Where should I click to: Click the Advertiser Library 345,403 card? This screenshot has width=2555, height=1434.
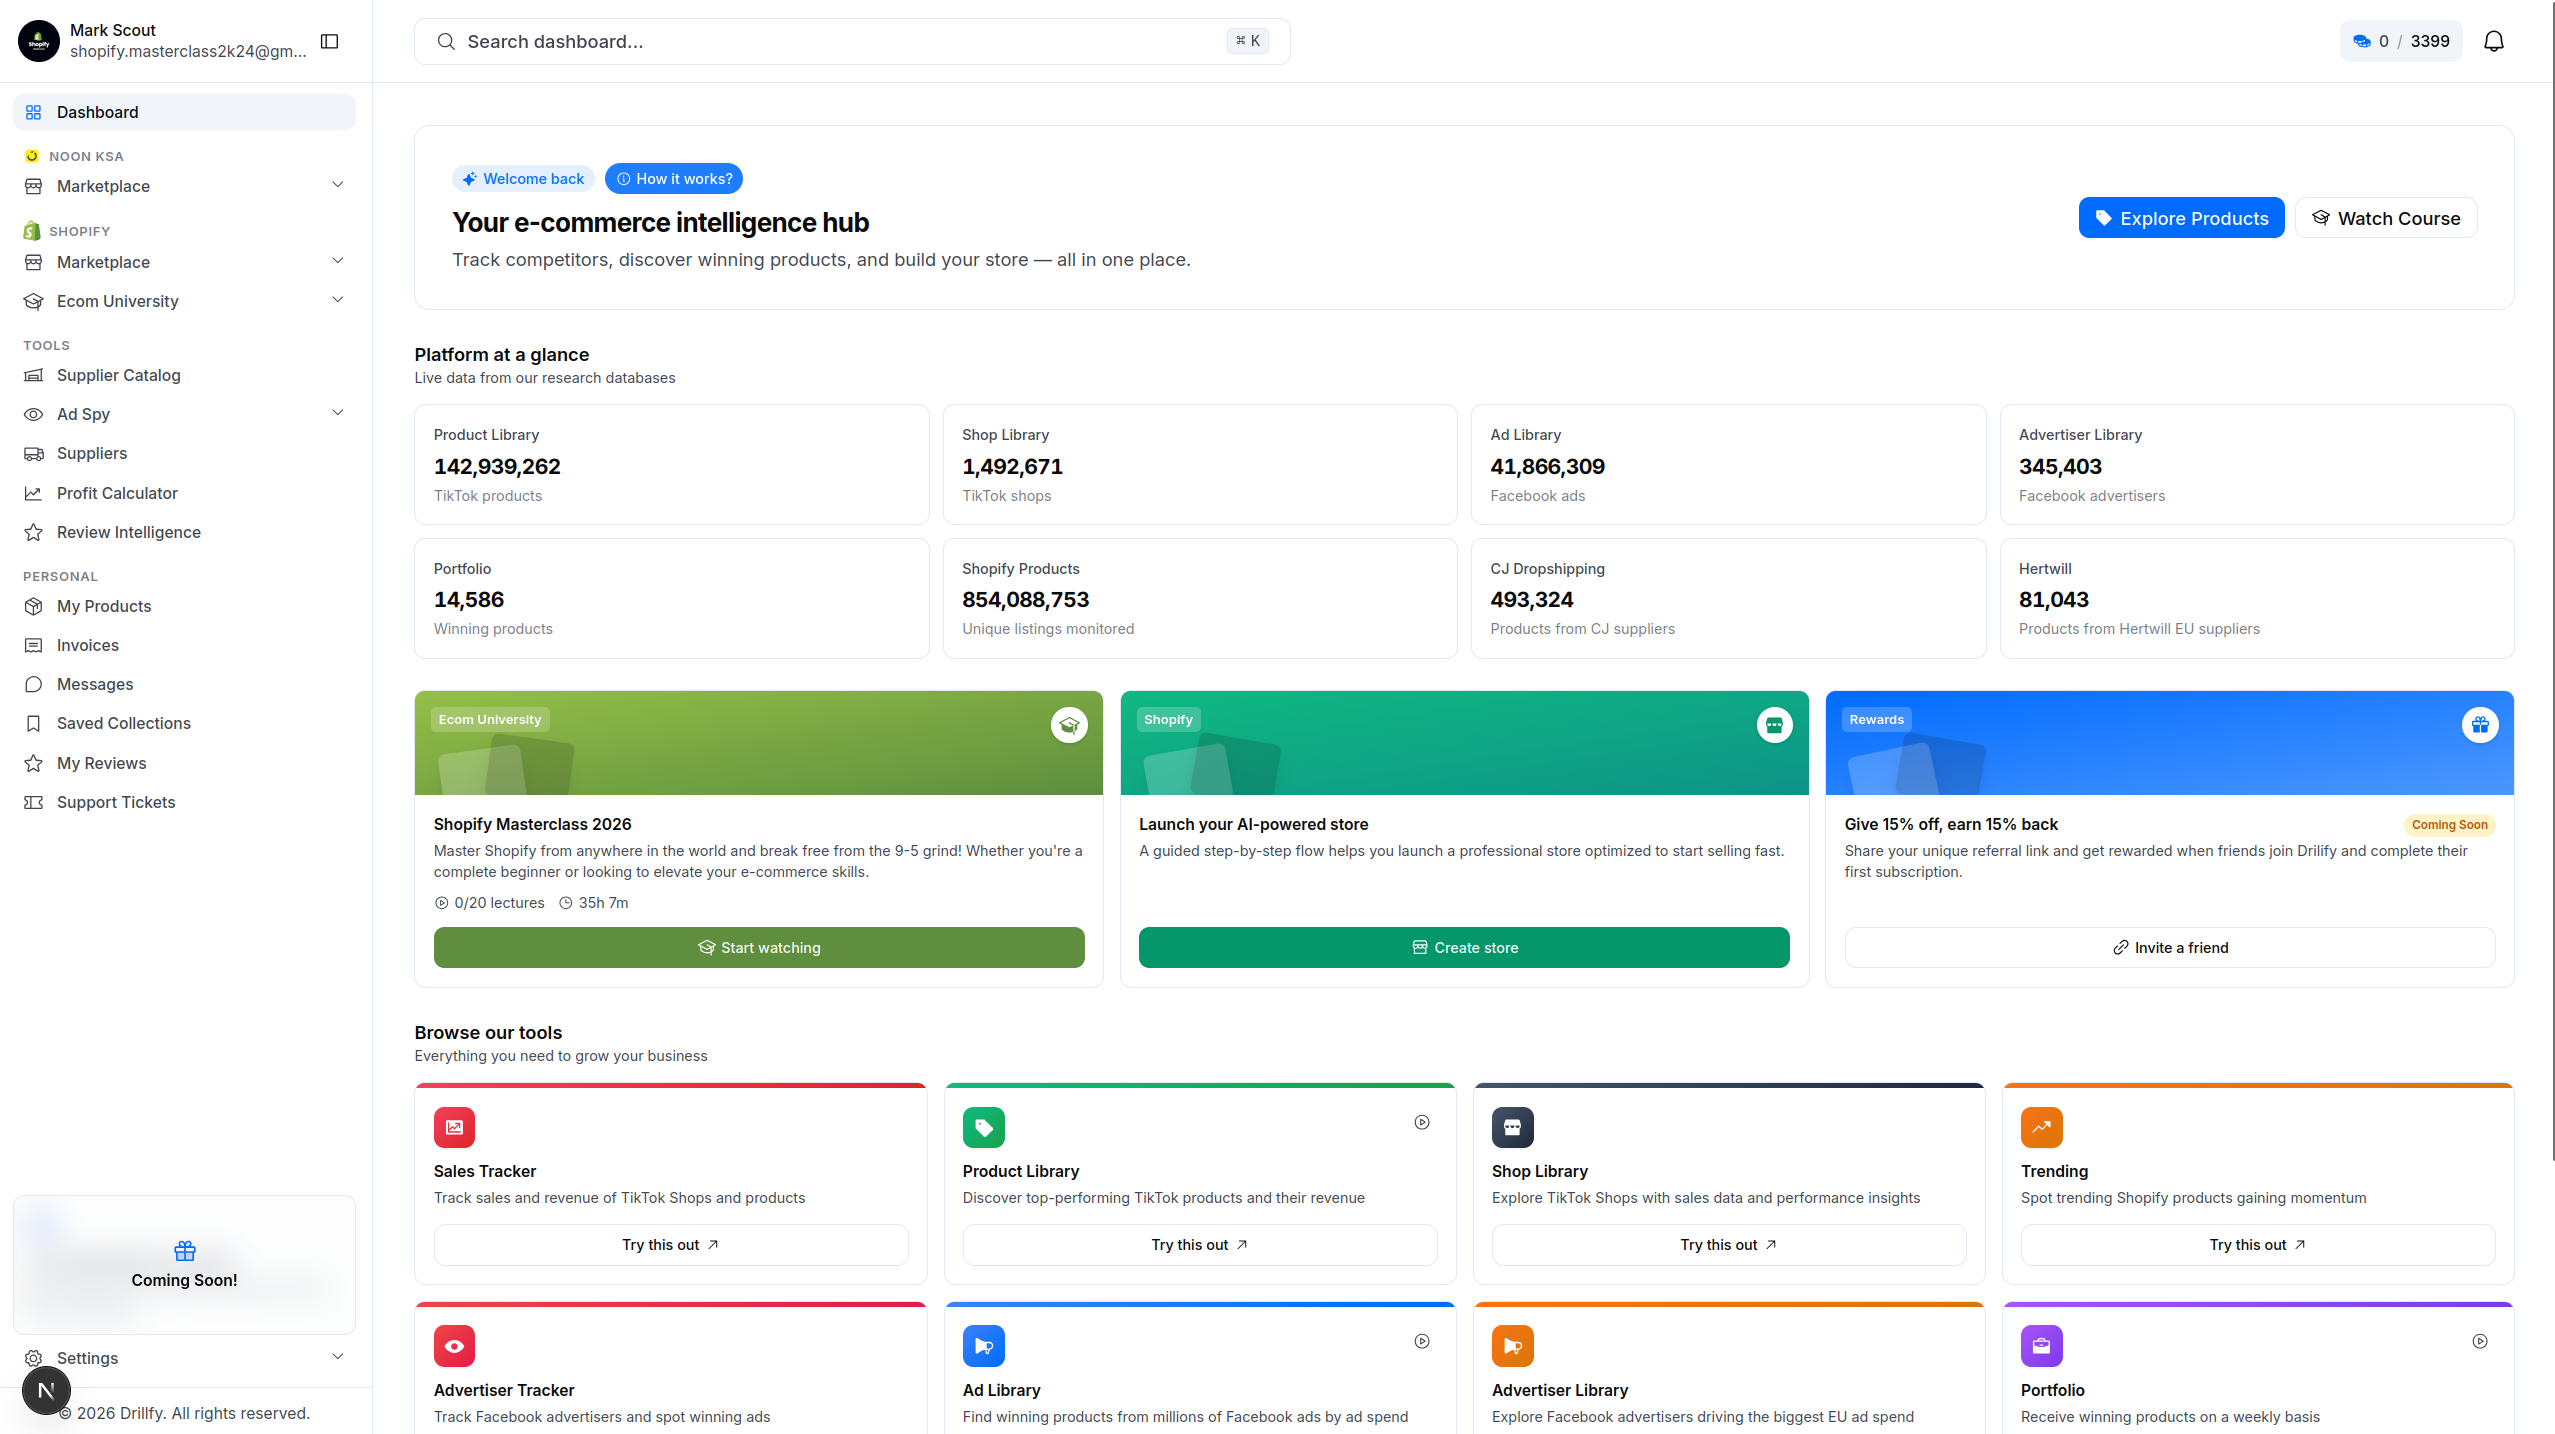(2257, 465)
